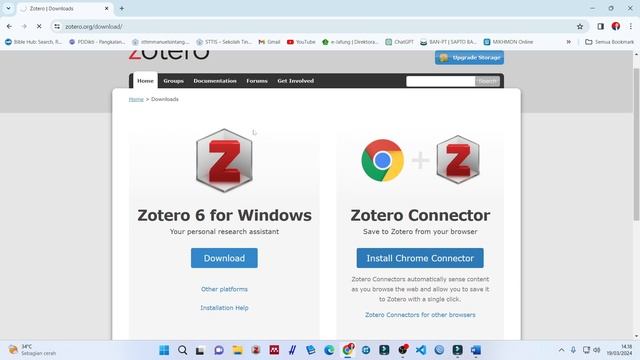Bookmark this page with the star icon
Image resolution: width=640 pixels, height=360 pixels.
point(580,27)
